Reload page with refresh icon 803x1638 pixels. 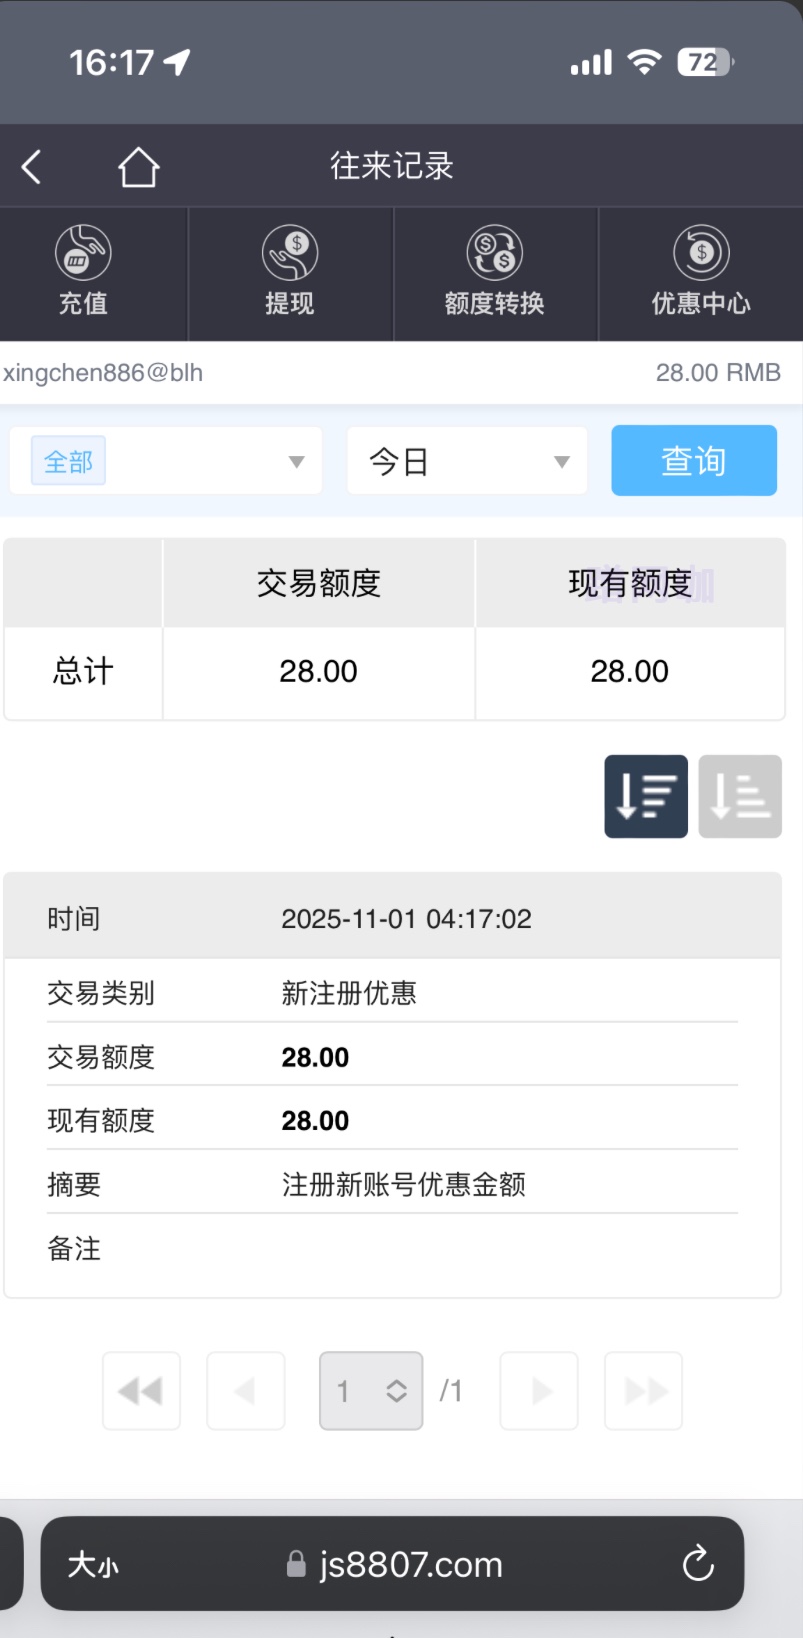tap(698, 1563)
